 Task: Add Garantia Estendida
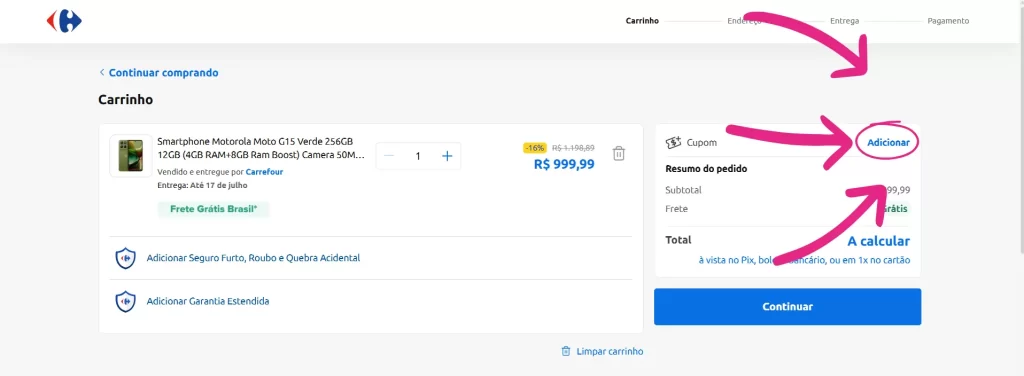point(208,301)
